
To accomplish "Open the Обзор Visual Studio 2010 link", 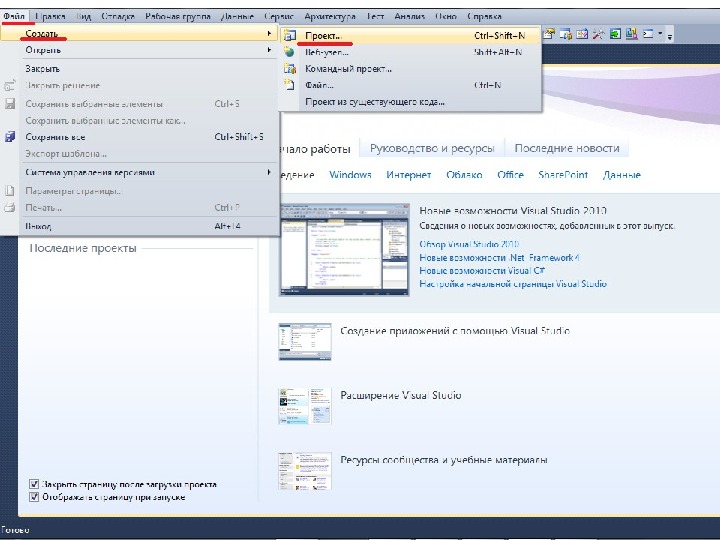I will [x=469, y=244].
